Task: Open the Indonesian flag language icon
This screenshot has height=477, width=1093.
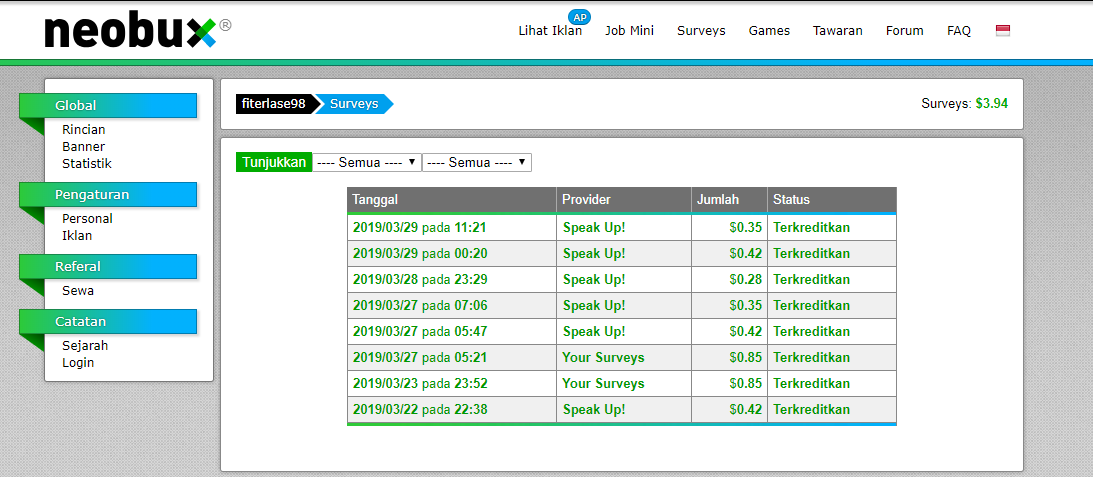Action: pyautogui.click(x=1002, y=31)
